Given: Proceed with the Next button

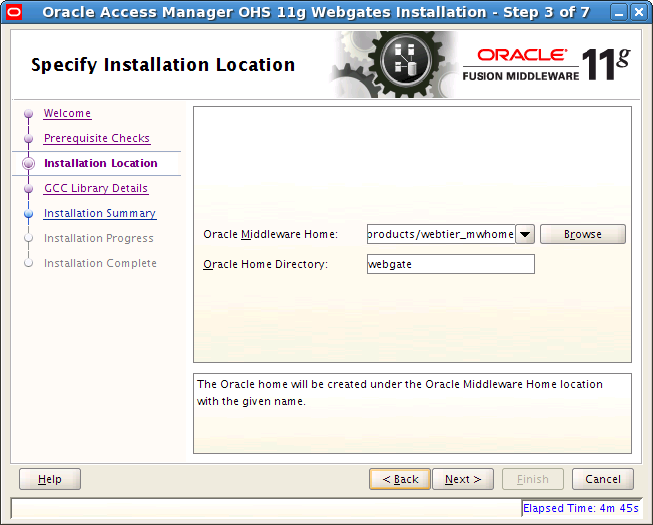Looking at the screenshot, I should pos(463,479).
